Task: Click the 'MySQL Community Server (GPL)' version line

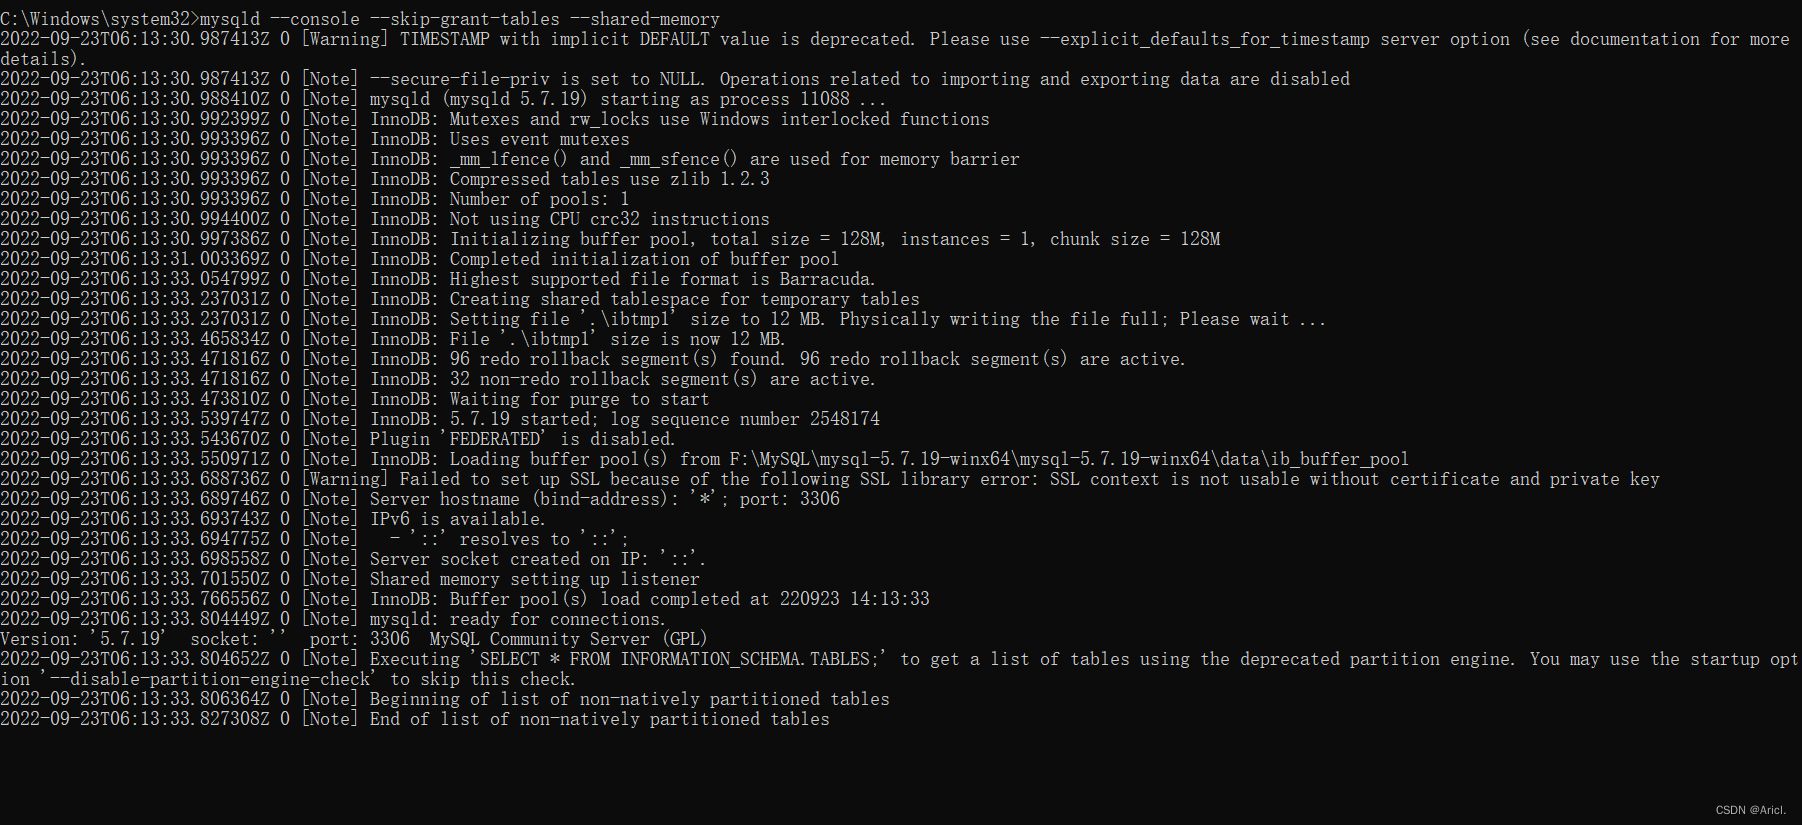Action: 354,639
